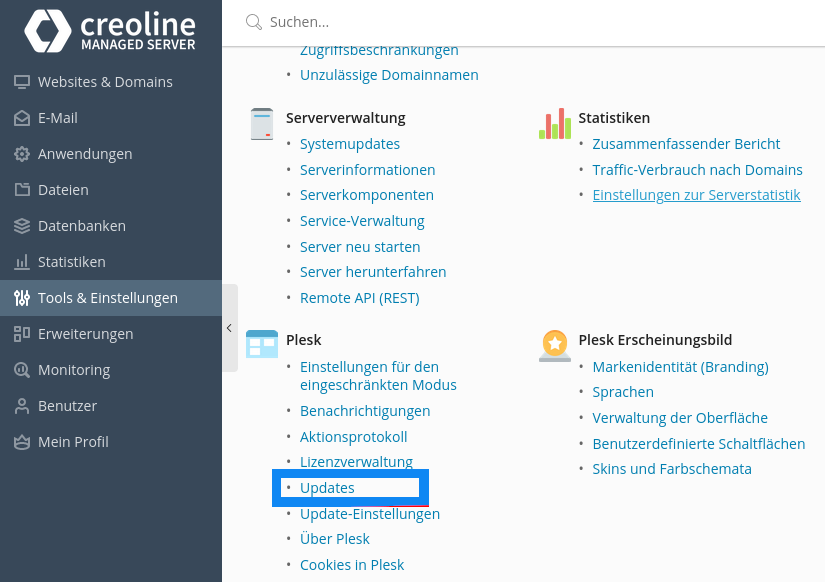Click the Benutzer person icon

[22, 406]
